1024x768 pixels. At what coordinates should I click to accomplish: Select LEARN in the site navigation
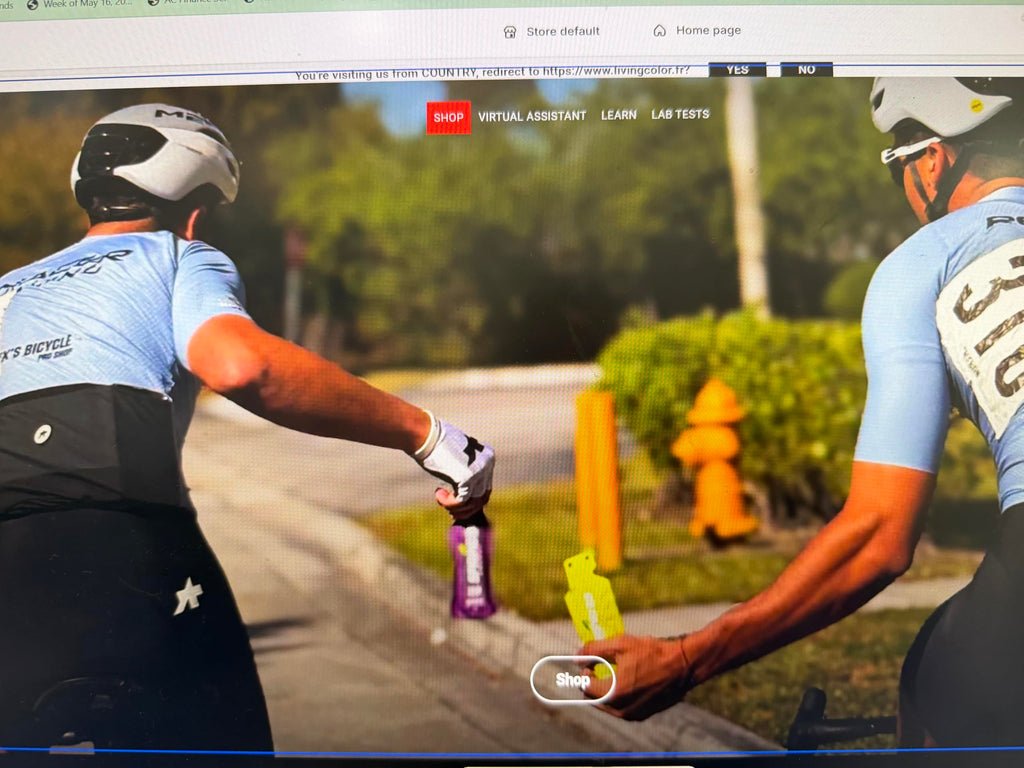(618, 115)
